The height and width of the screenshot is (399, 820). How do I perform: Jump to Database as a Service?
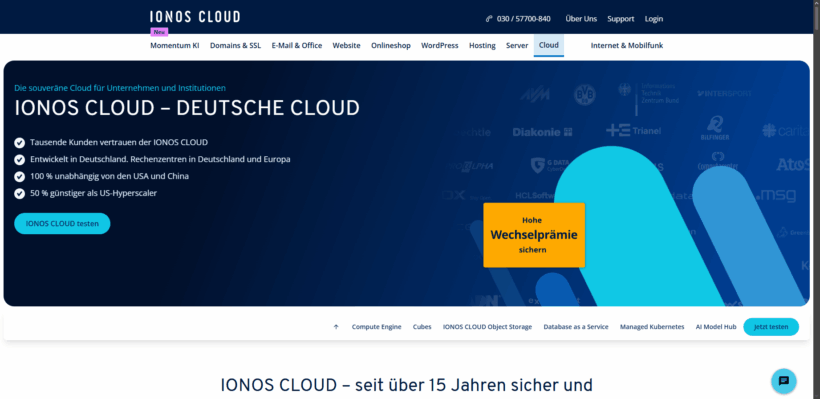(576, 327)
